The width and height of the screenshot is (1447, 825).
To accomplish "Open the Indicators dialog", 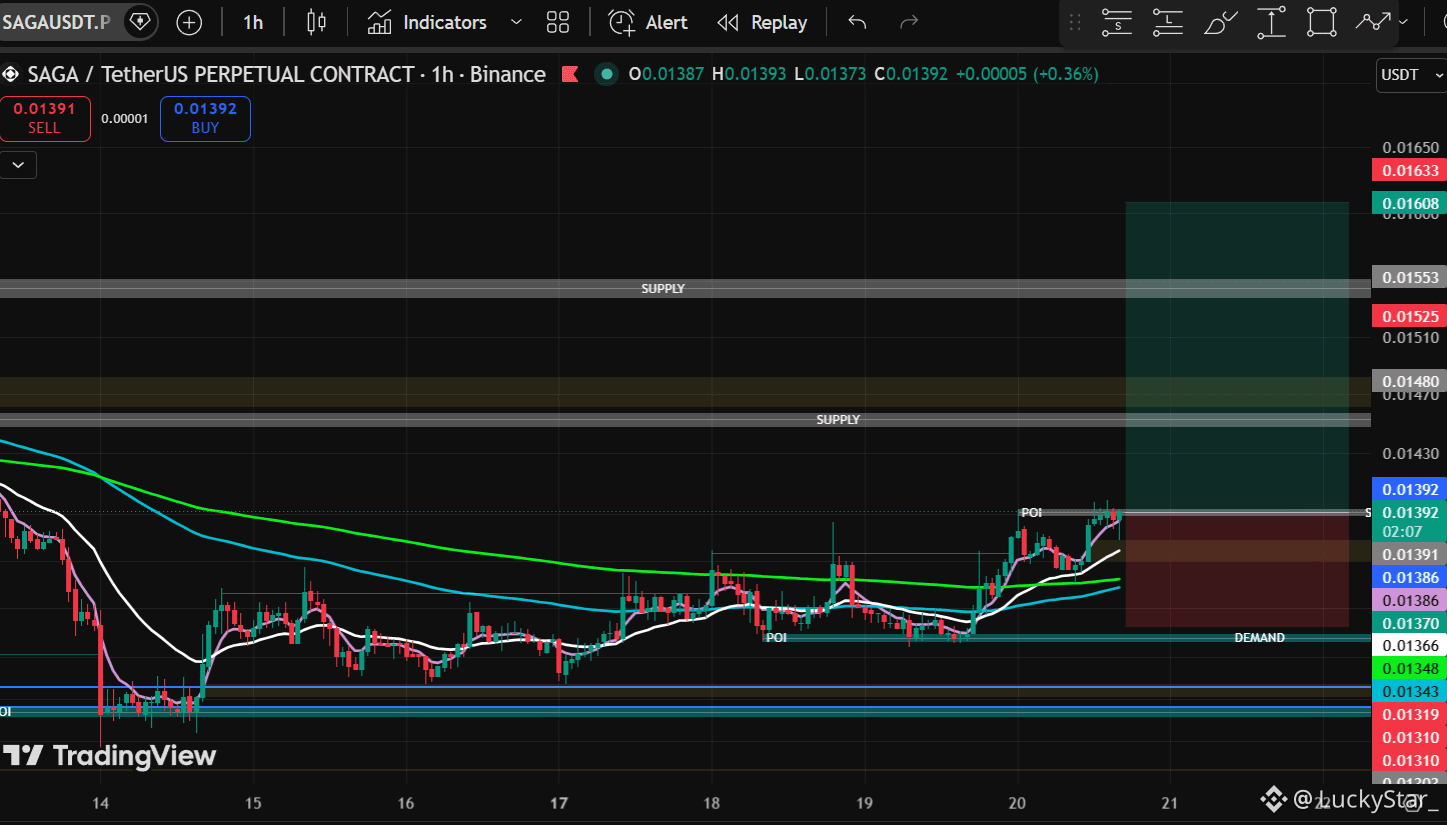I will pyautogui.click(x=426, y=22).
